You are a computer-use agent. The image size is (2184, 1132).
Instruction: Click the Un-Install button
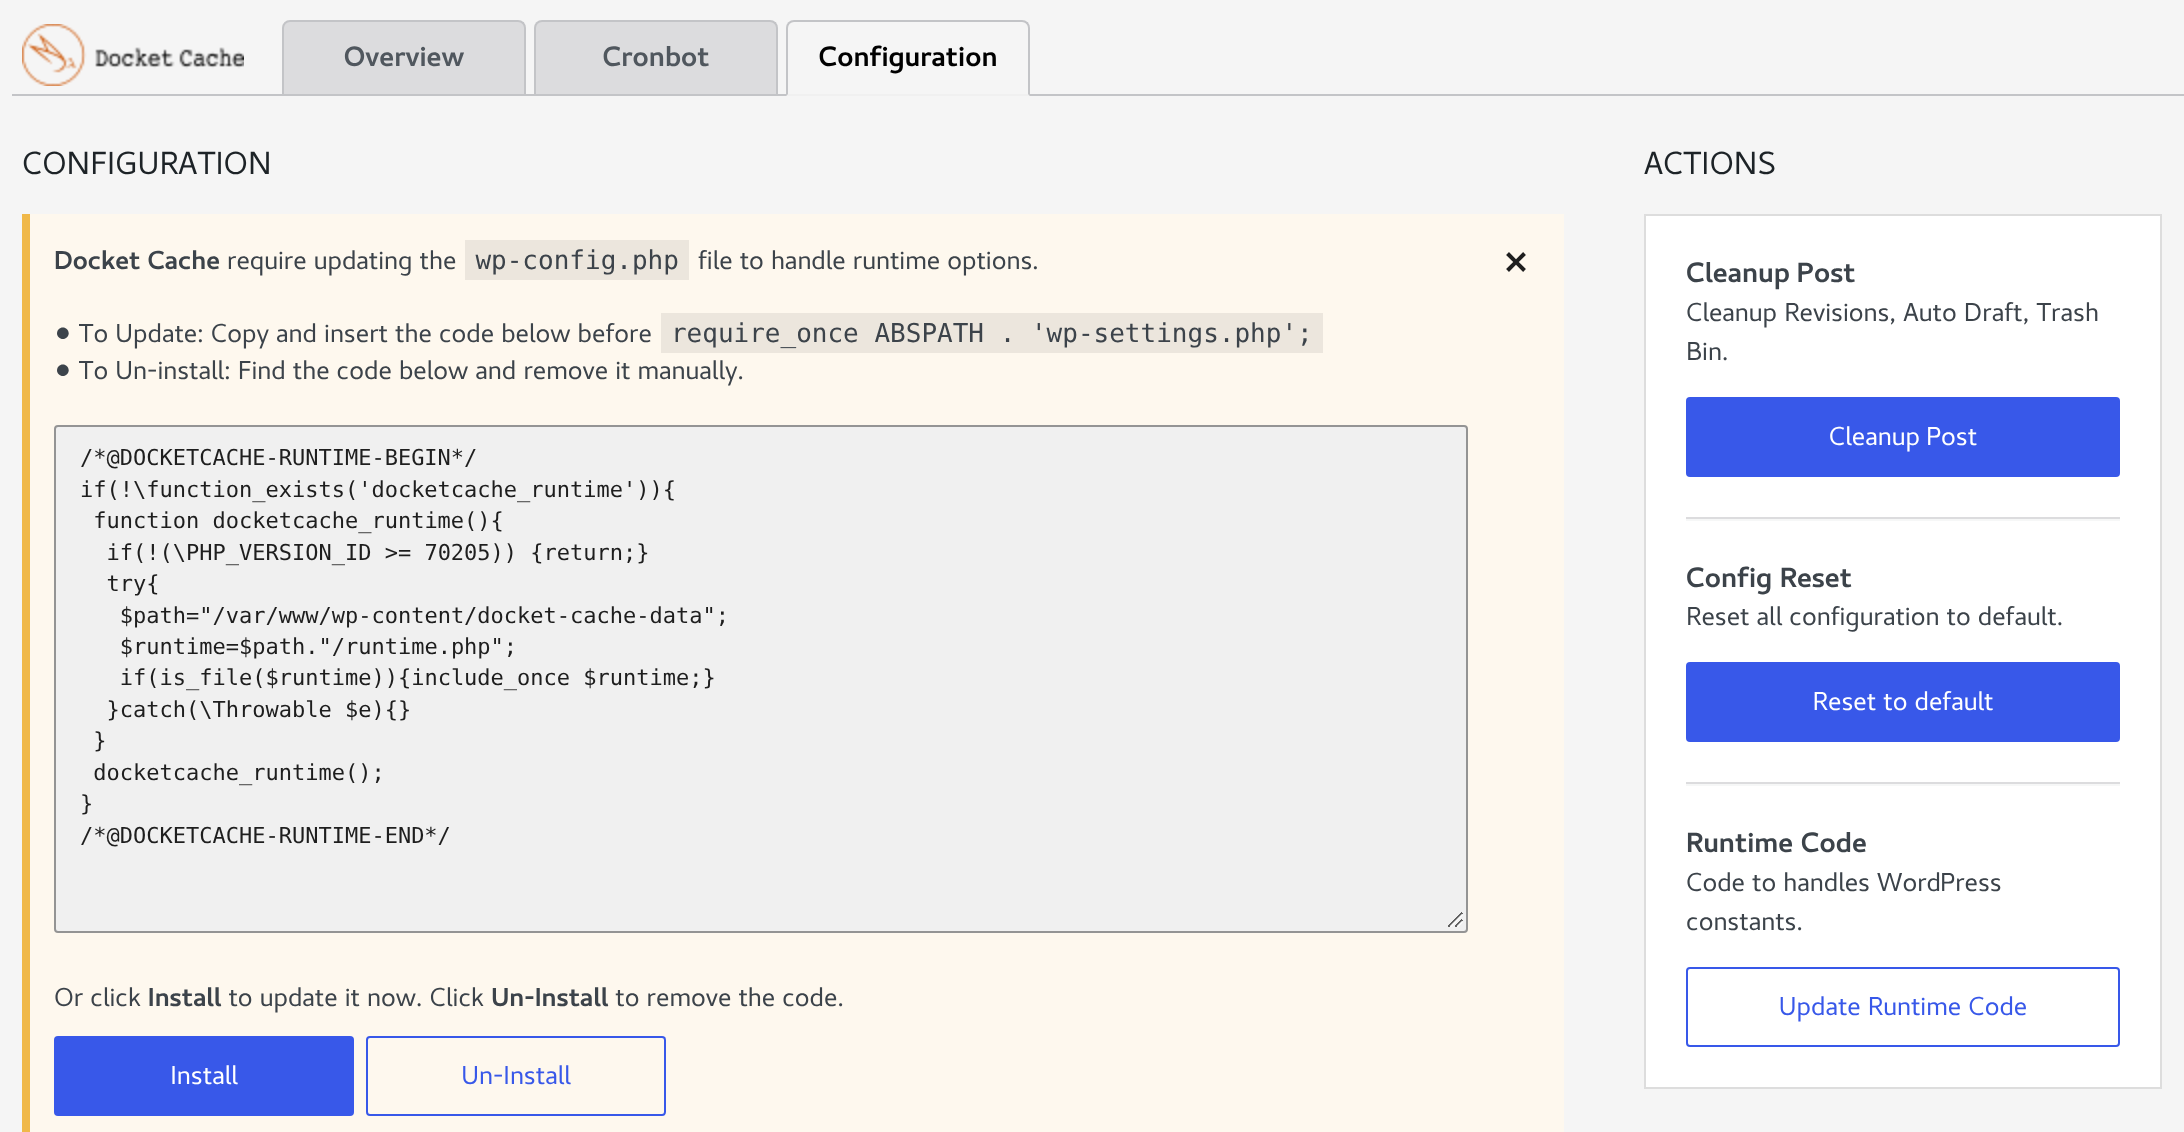coord(516,1076)
